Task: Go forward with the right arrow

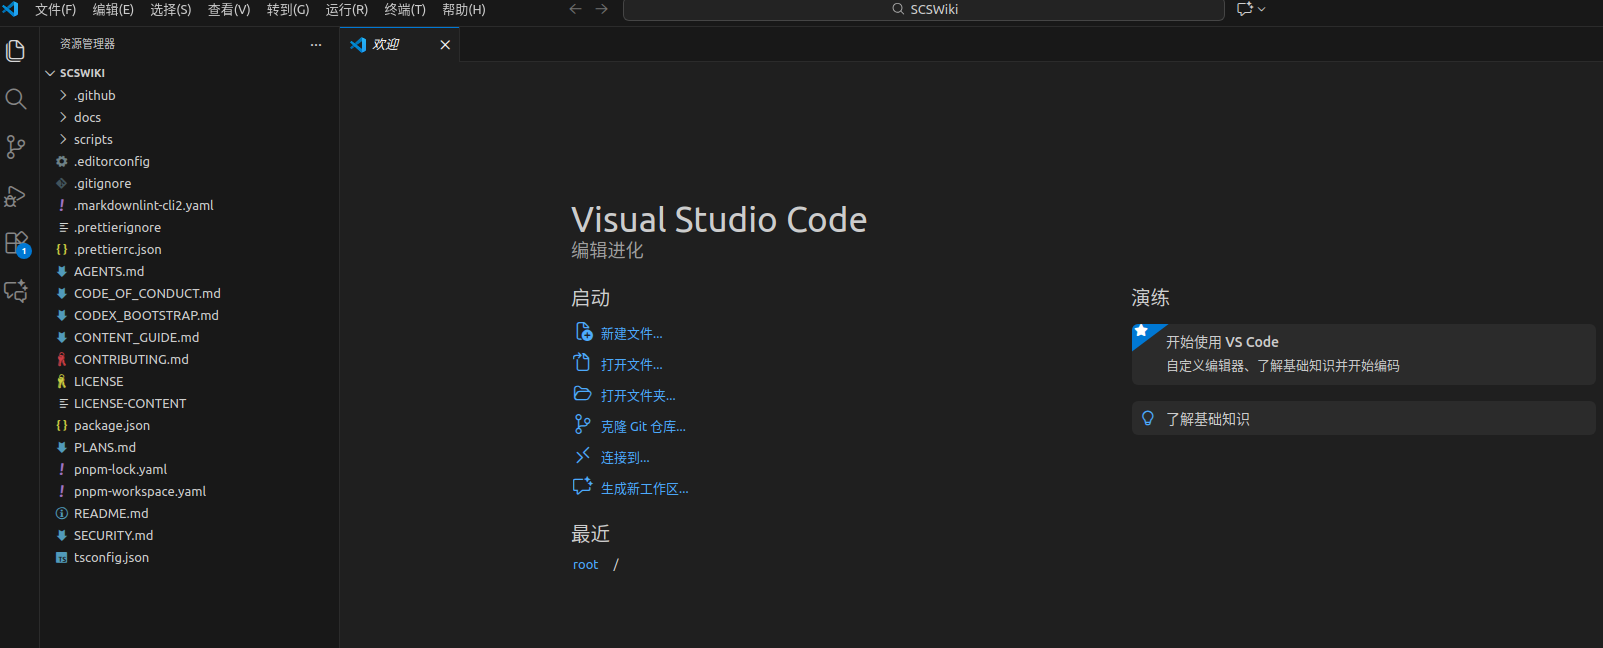Action: click(x=601, y=9)
